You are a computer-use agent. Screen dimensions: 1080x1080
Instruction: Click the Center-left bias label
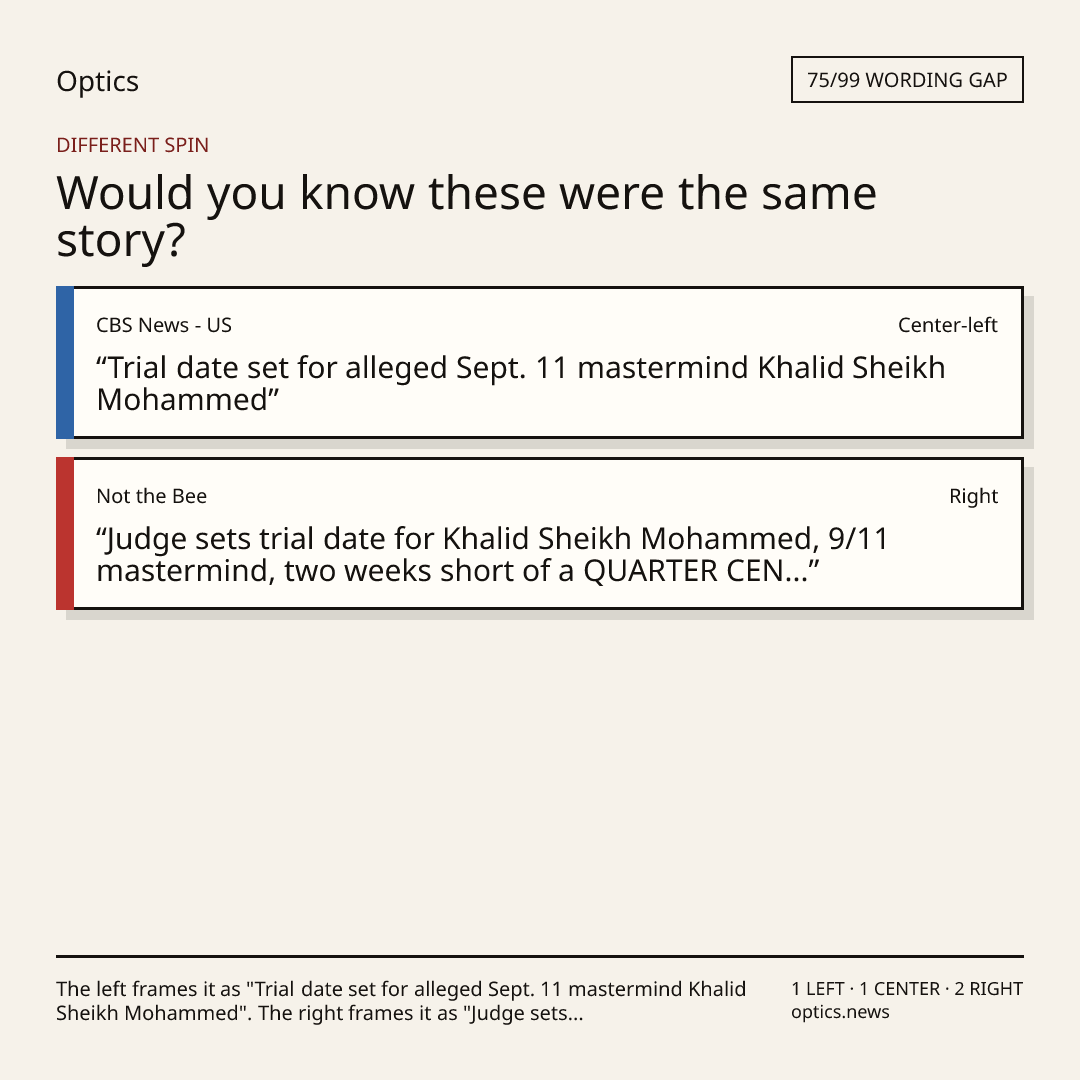tap(948, 325)
